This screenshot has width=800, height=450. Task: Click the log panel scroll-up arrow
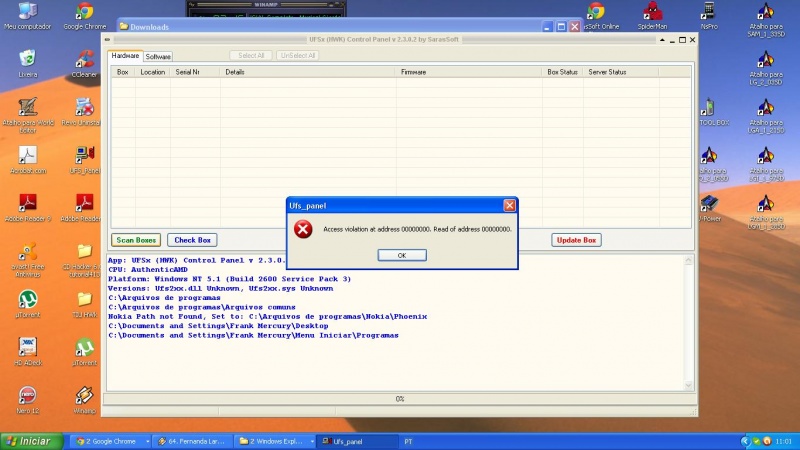[688, 260]
